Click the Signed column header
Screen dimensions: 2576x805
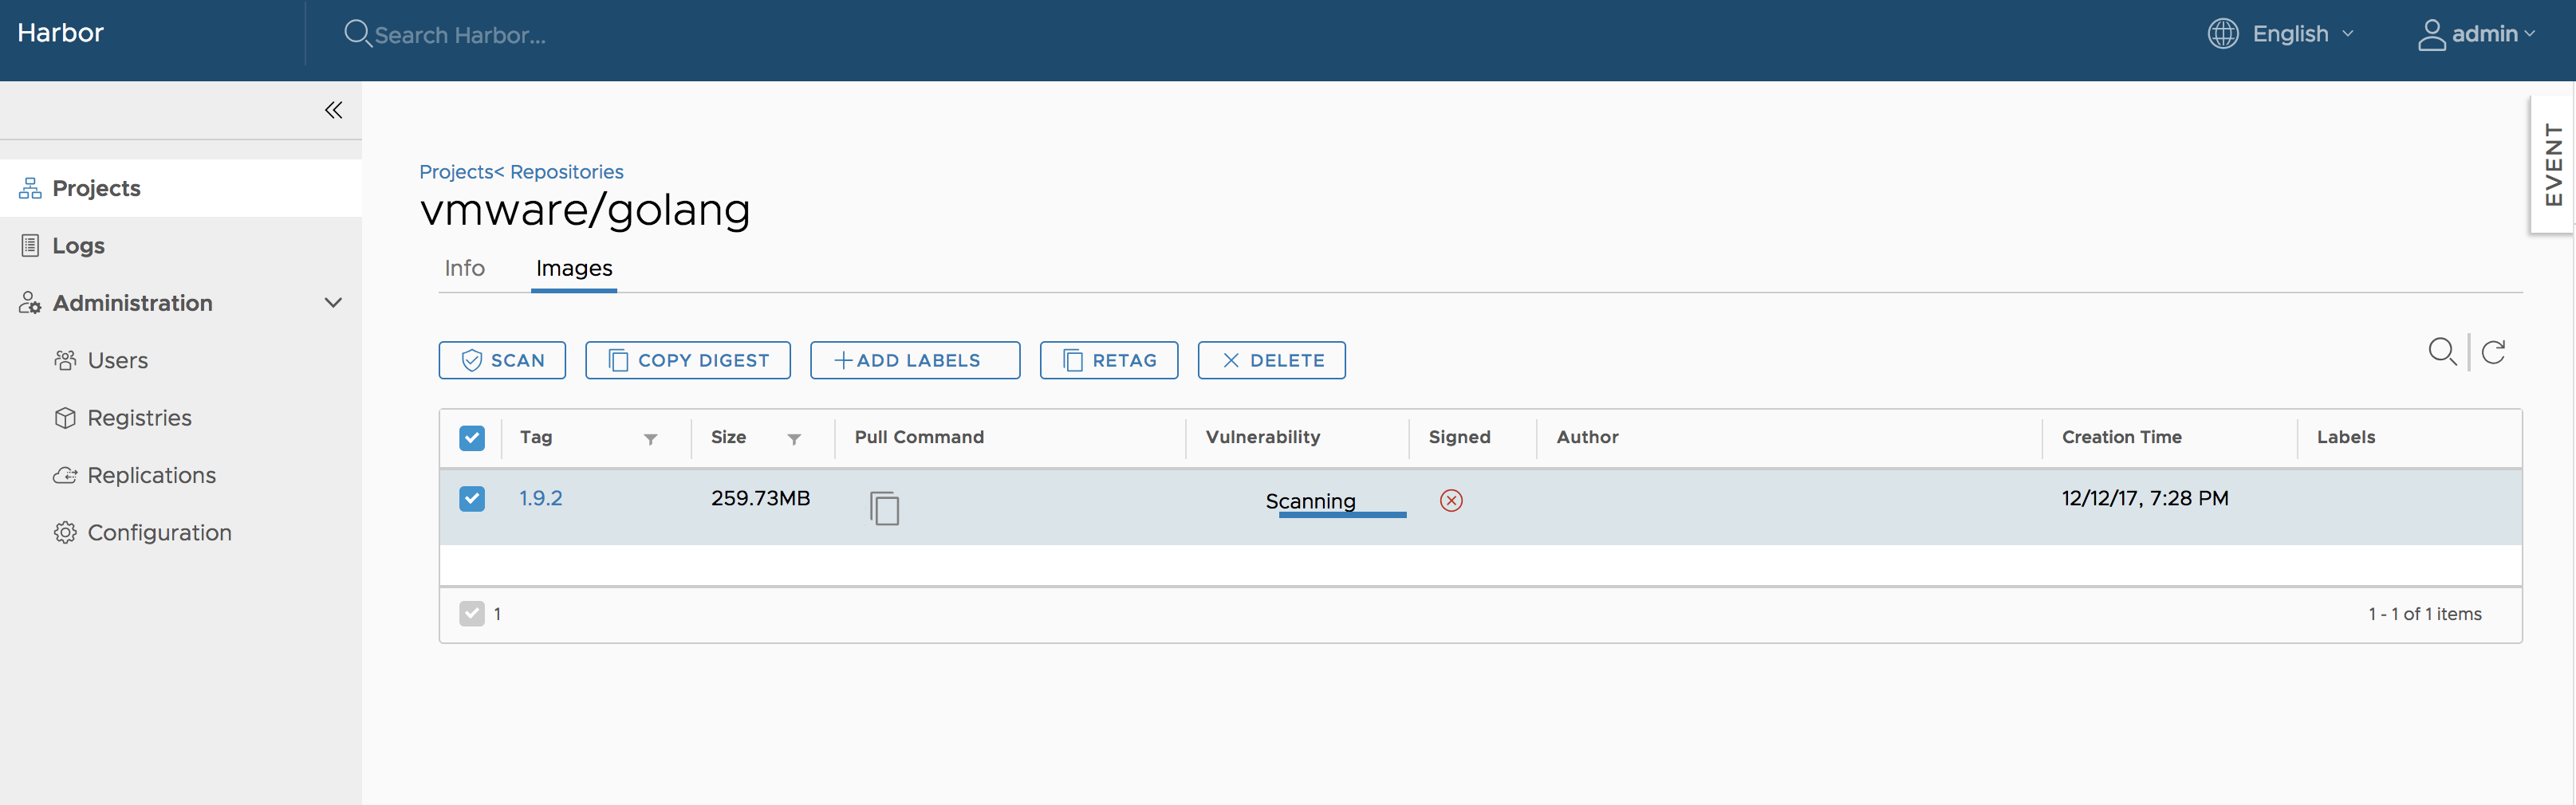click(x=1459, y=437)
